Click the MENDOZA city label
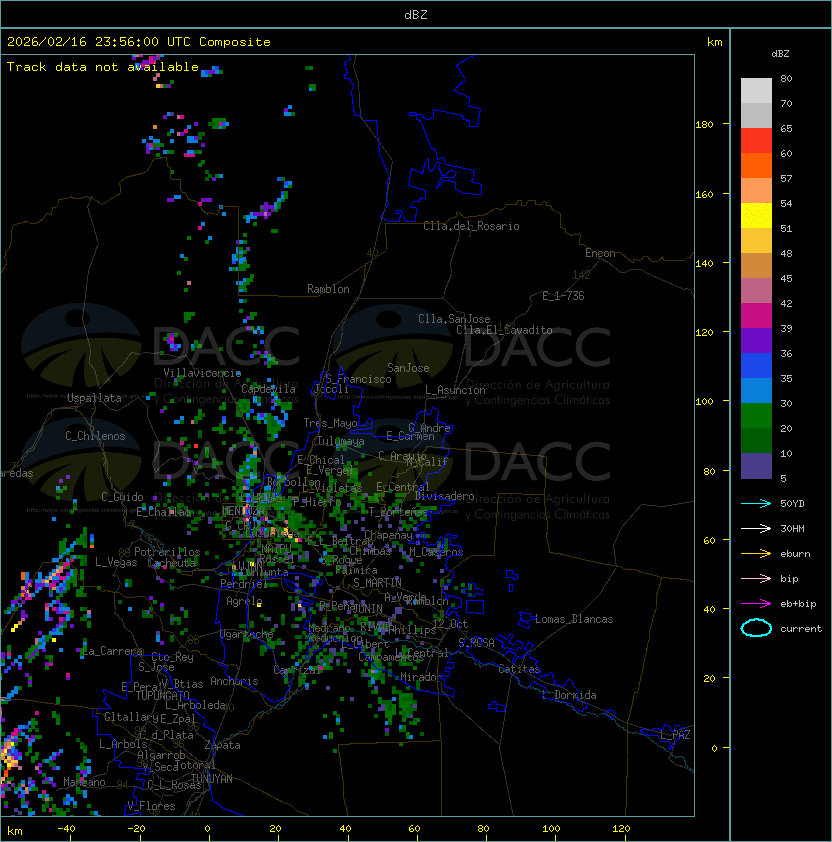The image size is (832, 842). pyautogui.click(x=243, y=511)
